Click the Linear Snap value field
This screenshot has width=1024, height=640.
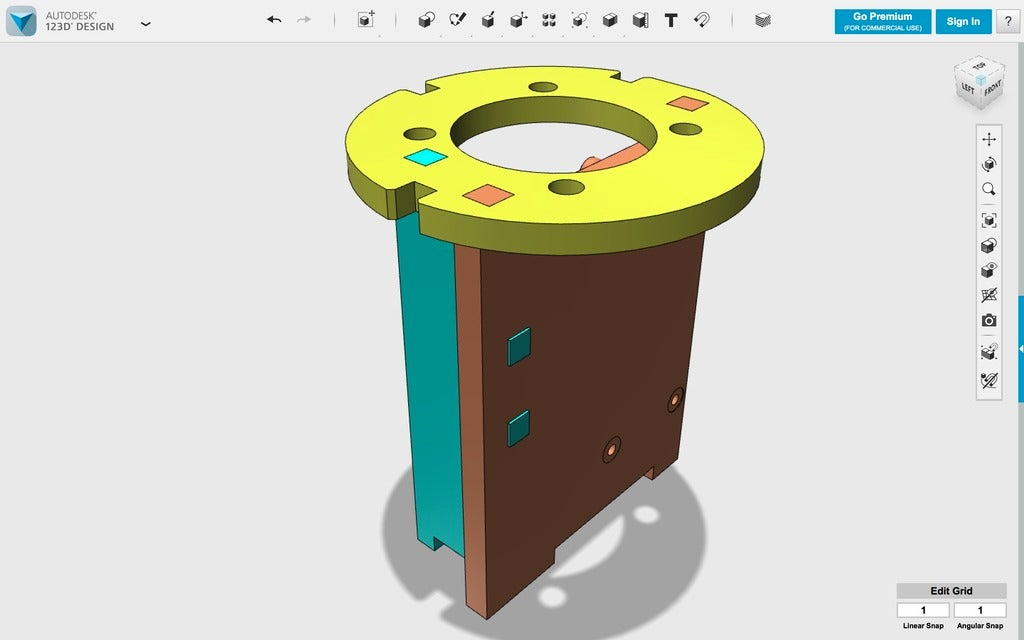click(x=923, y=610)
